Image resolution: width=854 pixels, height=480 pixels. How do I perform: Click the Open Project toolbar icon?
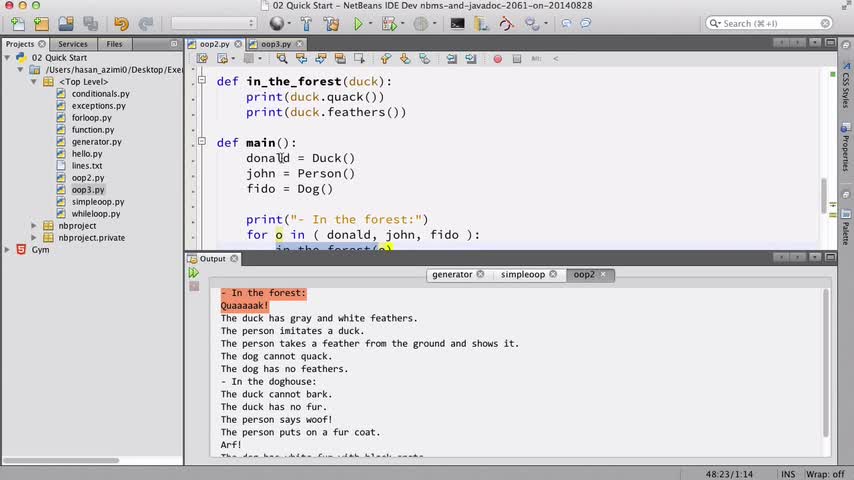66,23
